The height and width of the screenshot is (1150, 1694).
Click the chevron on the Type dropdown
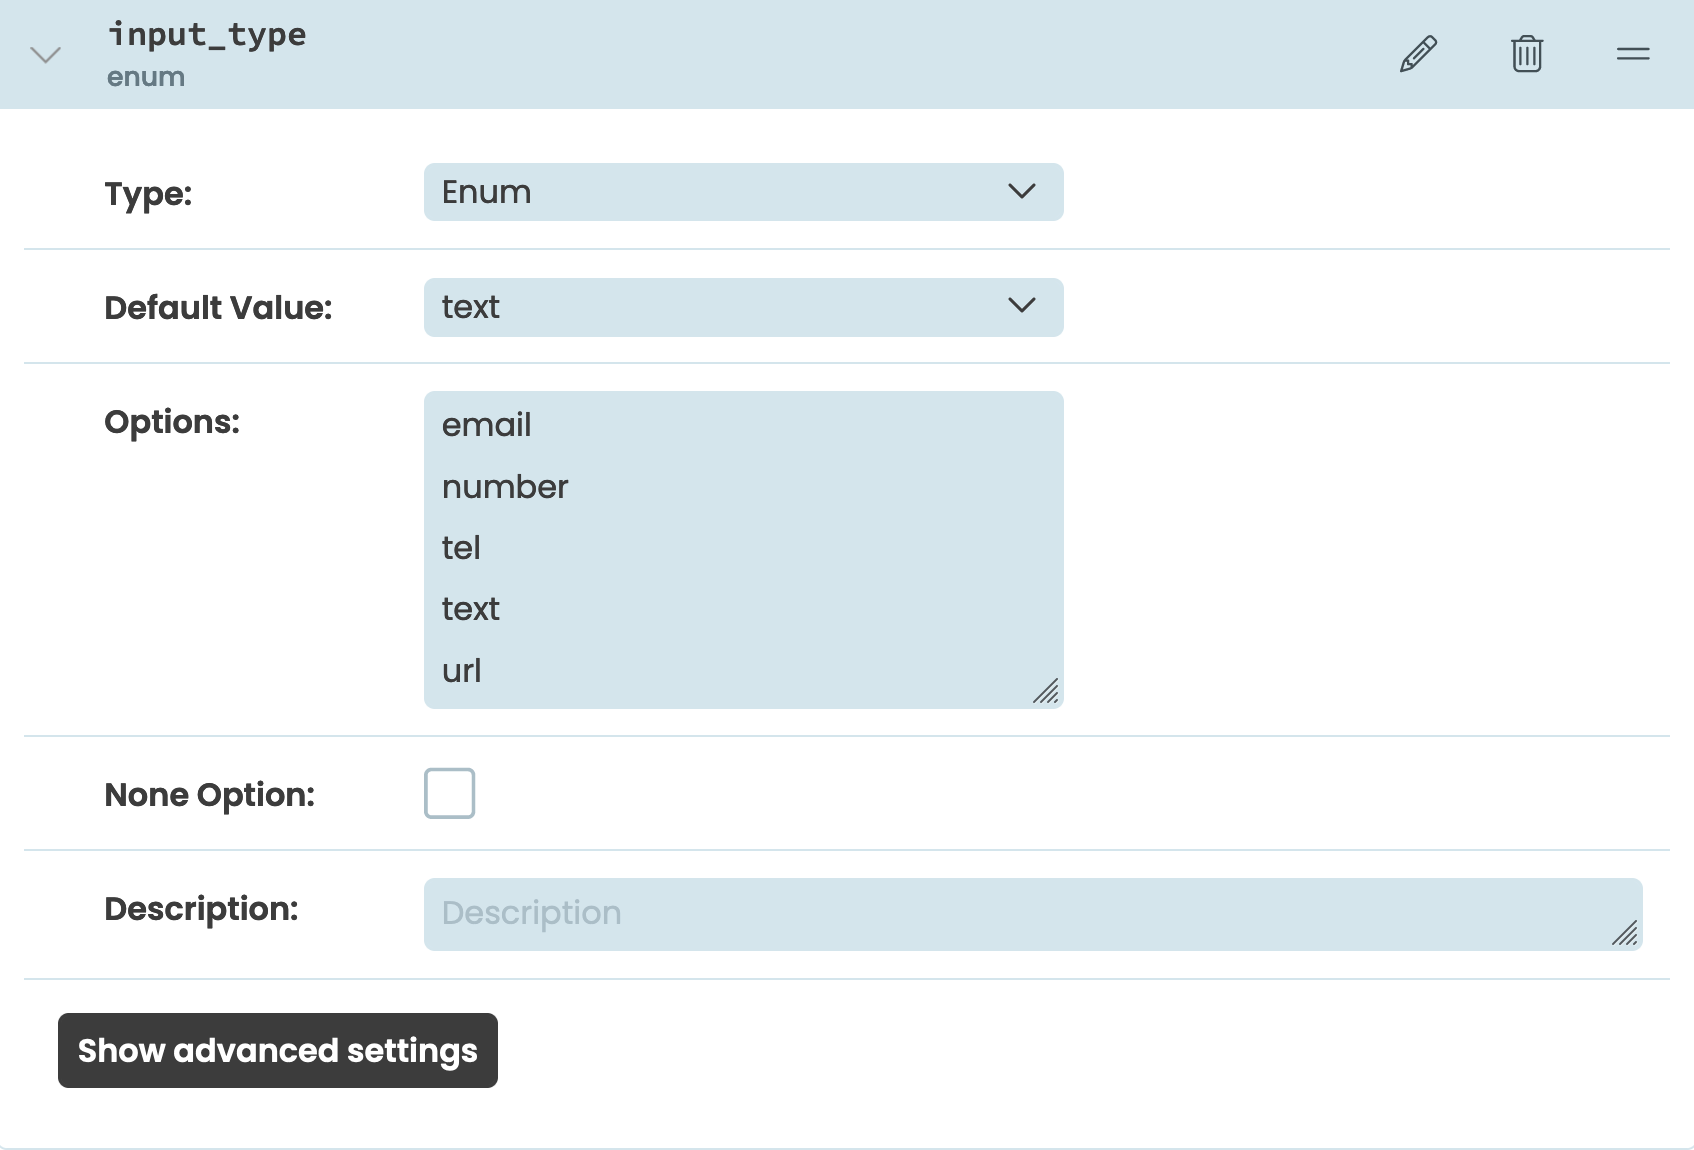pyautogui.click(x=1021, y=192)
